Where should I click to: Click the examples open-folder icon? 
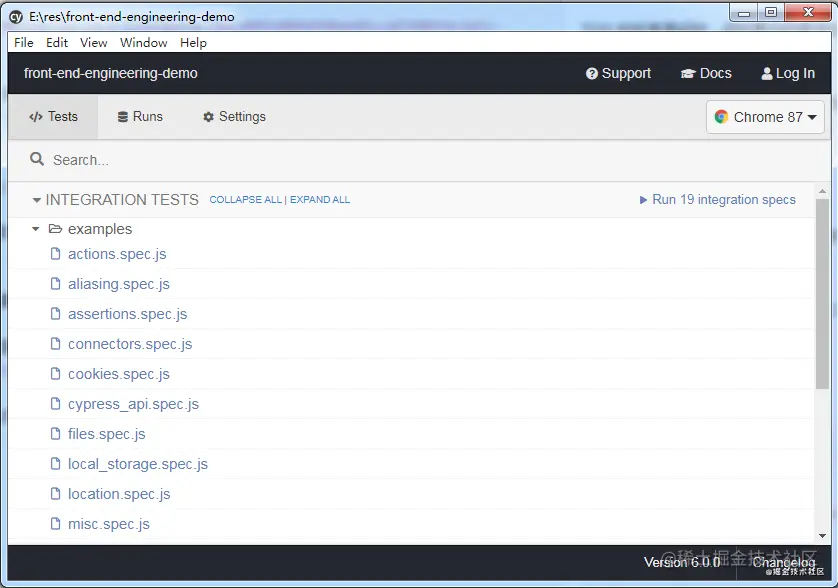click(x=55, y=229)
